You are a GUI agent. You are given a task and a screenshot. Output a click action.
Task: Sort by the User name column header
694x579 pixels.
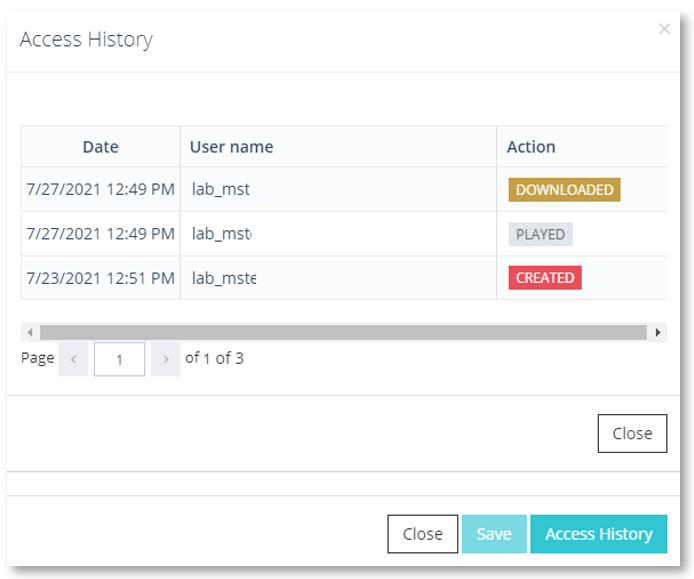338,147
